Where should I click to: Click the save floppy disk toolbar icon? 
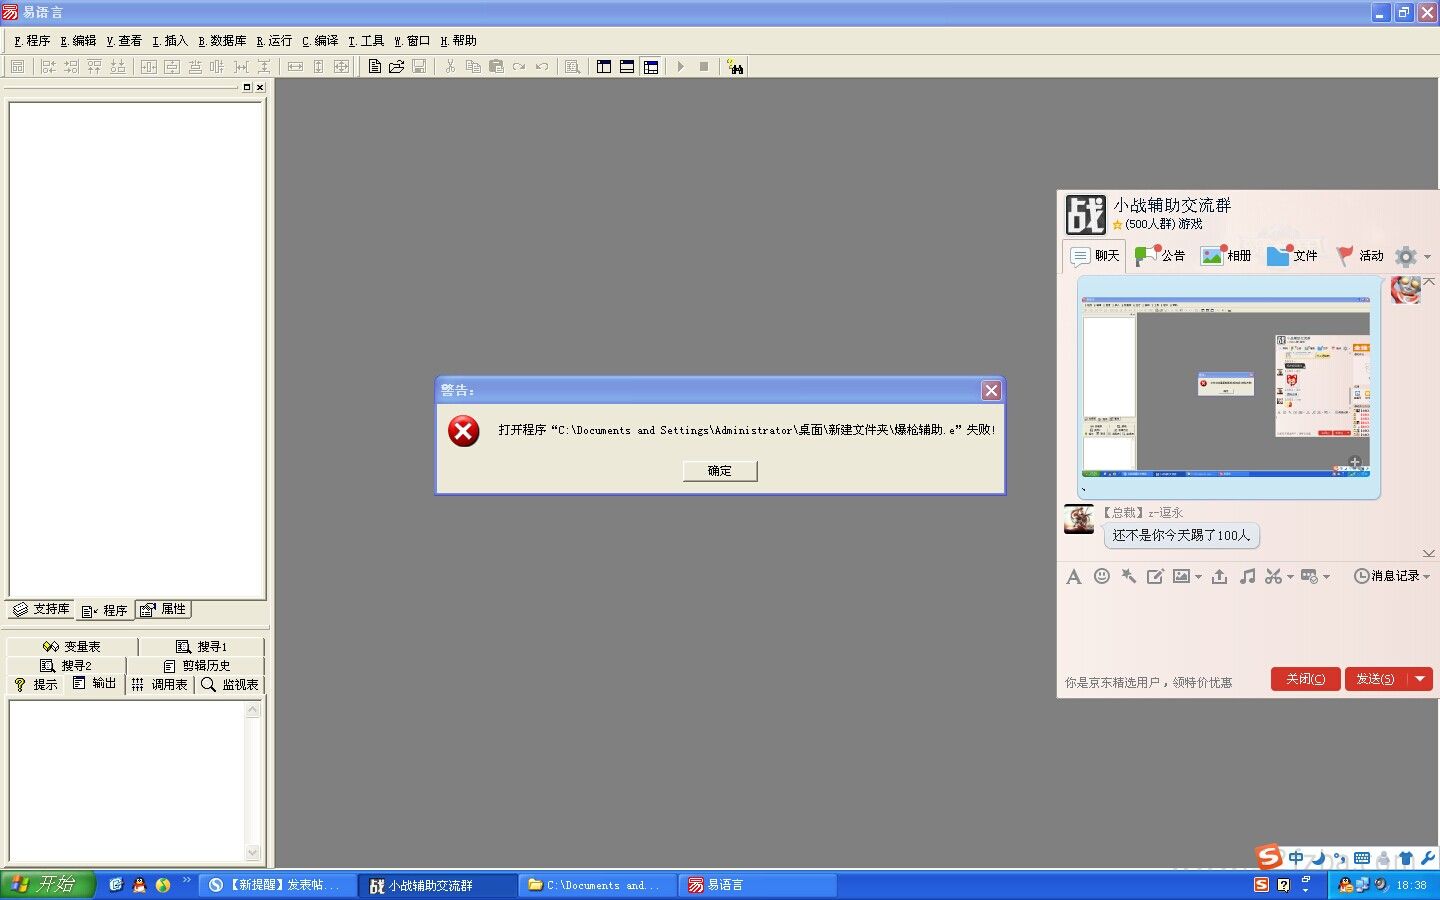coord(419,67)
